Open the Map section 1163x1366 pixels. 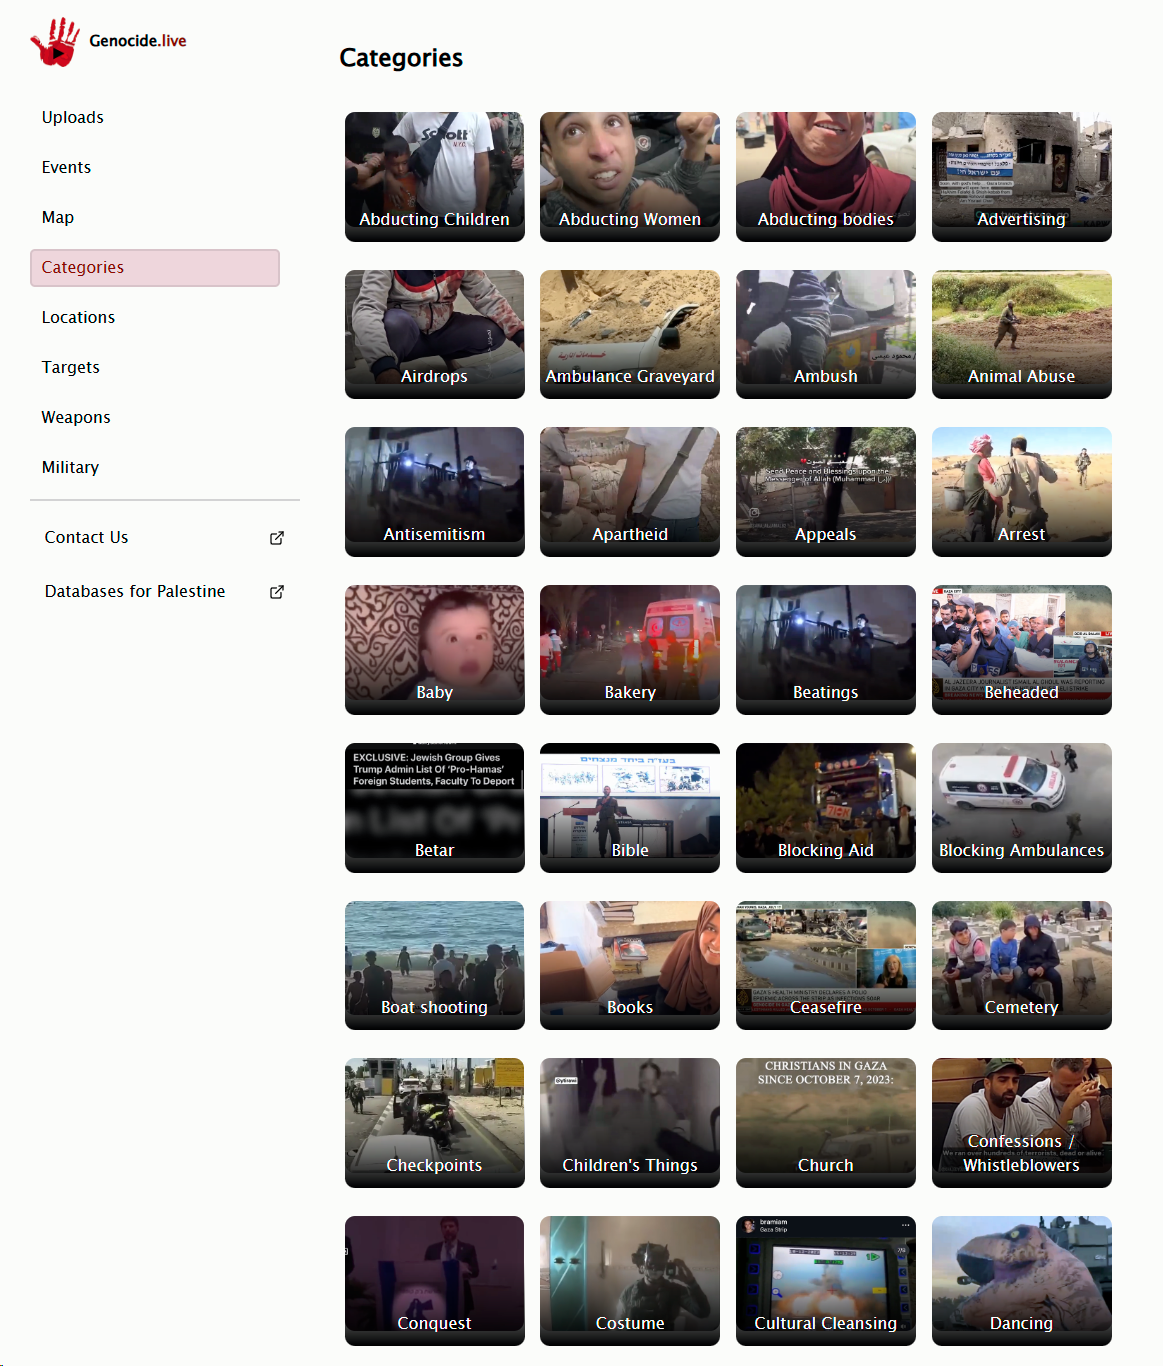click(x=58, y=217)
